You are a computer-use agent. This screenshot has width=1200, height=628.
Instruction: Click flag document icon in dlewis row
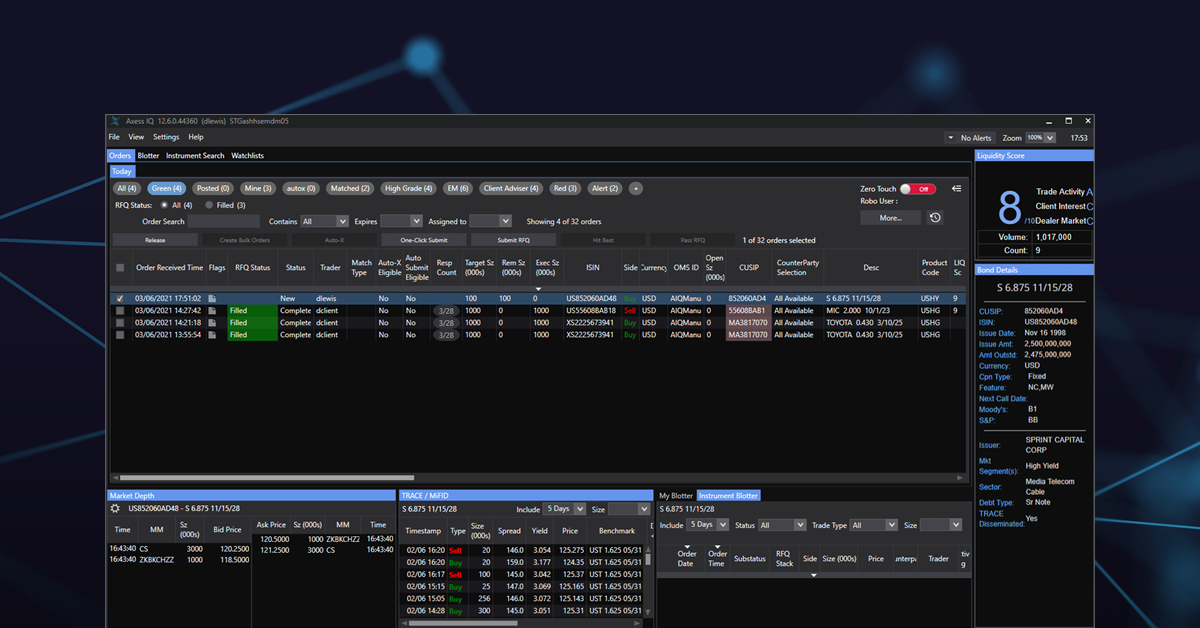tap(212, 299)
